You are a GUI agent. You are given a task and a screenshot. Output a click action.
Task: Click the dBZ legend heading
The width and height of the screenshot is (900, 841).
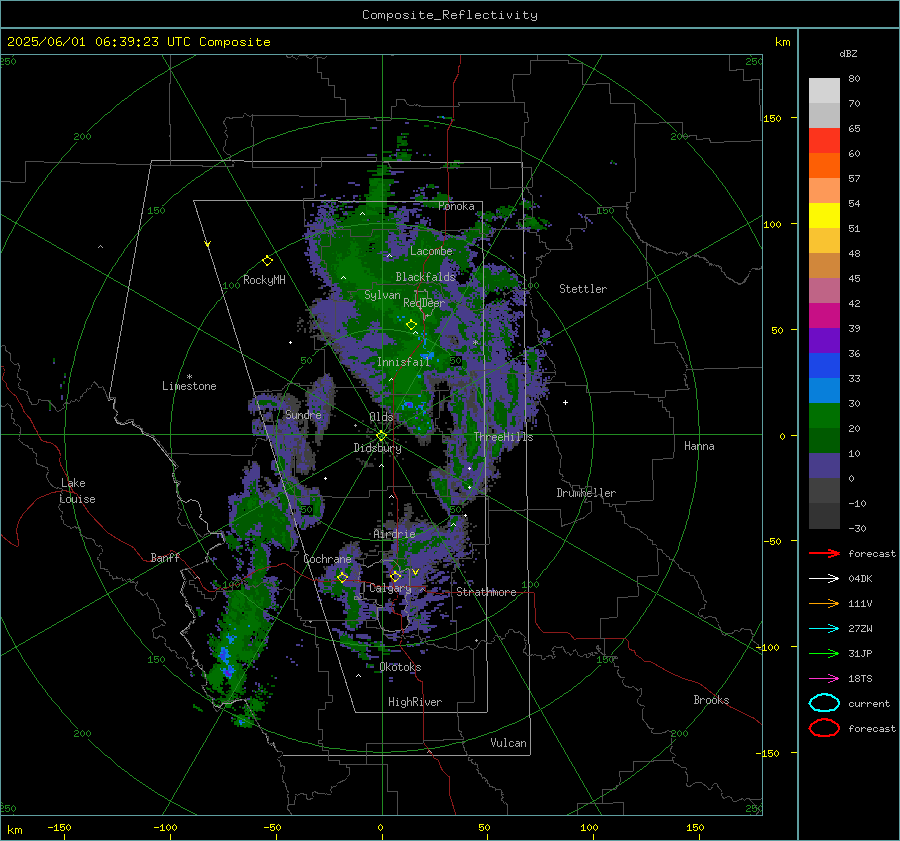click(x=848, y=53)
